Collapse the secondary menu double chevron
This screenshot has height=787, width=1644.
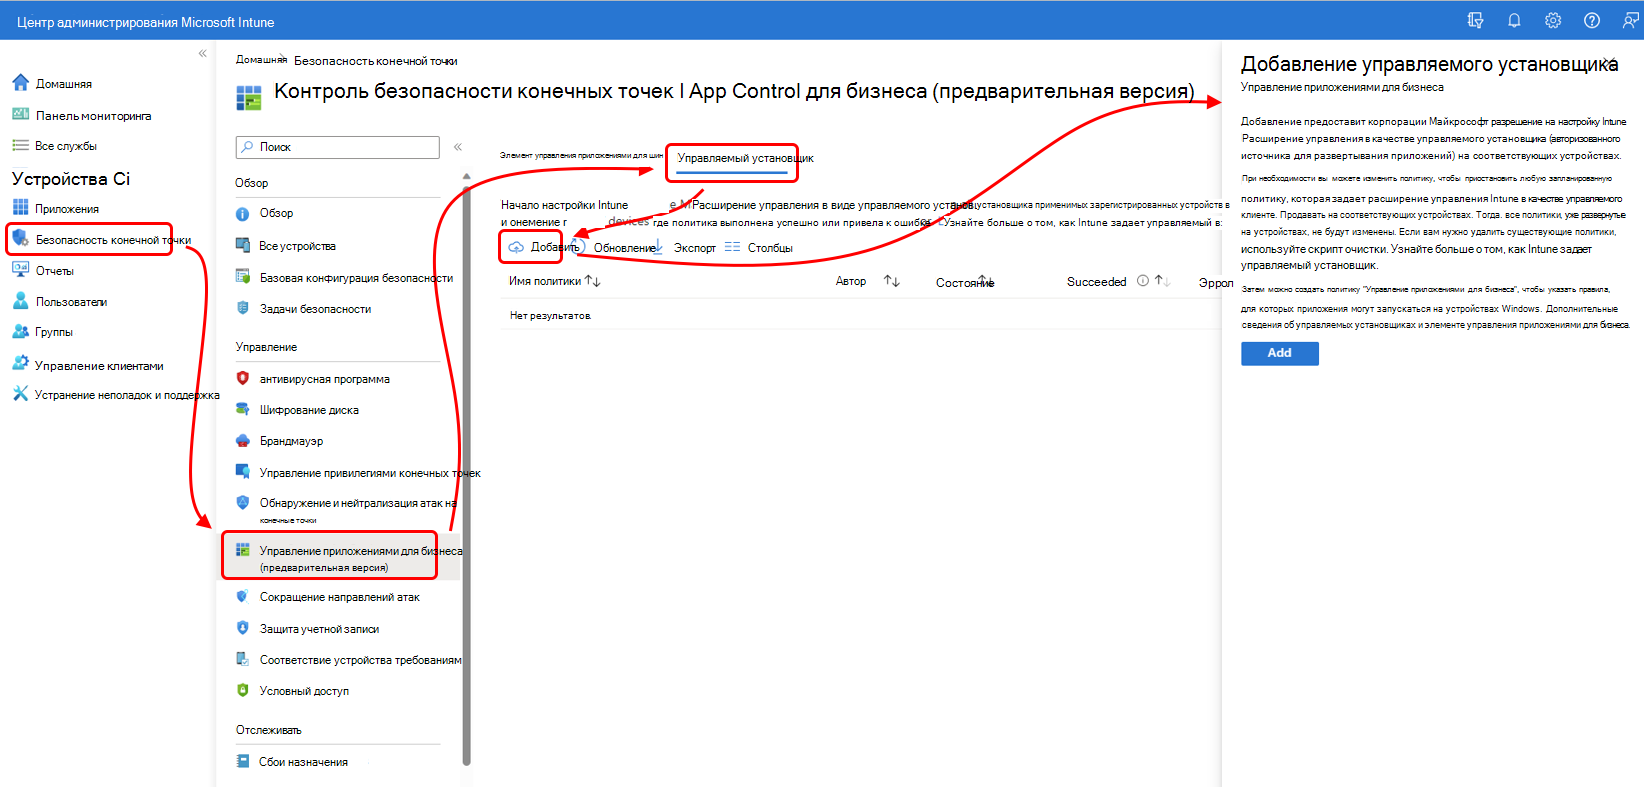[458, 147]
